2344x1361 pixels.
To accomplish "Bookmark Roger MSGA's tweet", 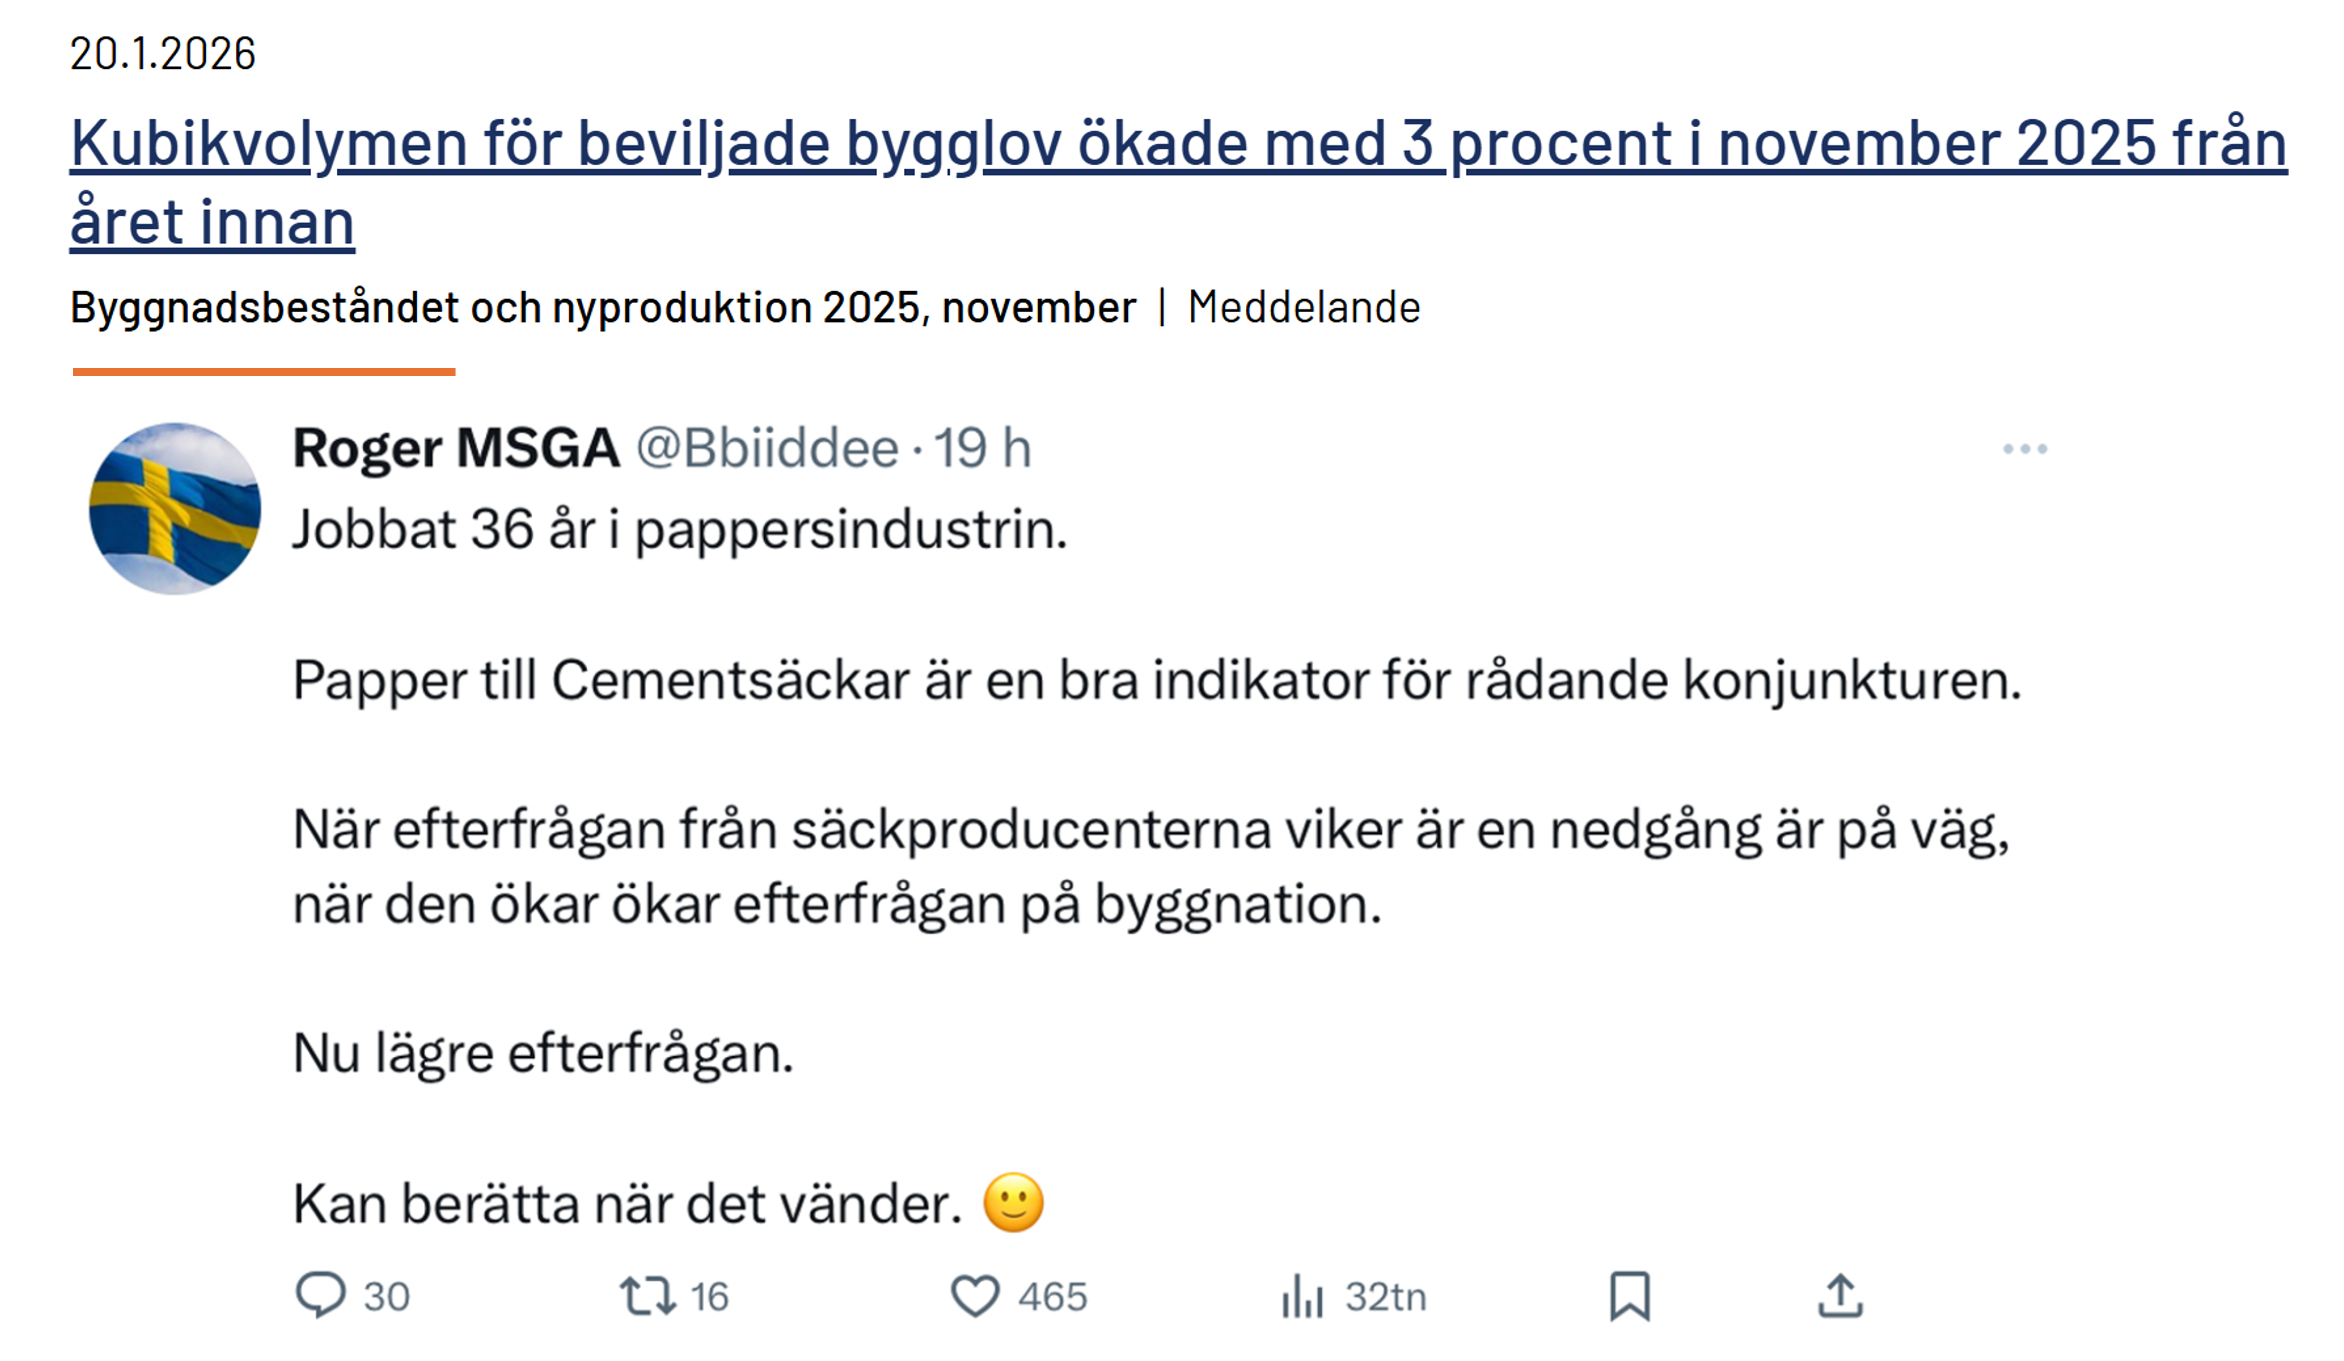I will 1629,1296.
